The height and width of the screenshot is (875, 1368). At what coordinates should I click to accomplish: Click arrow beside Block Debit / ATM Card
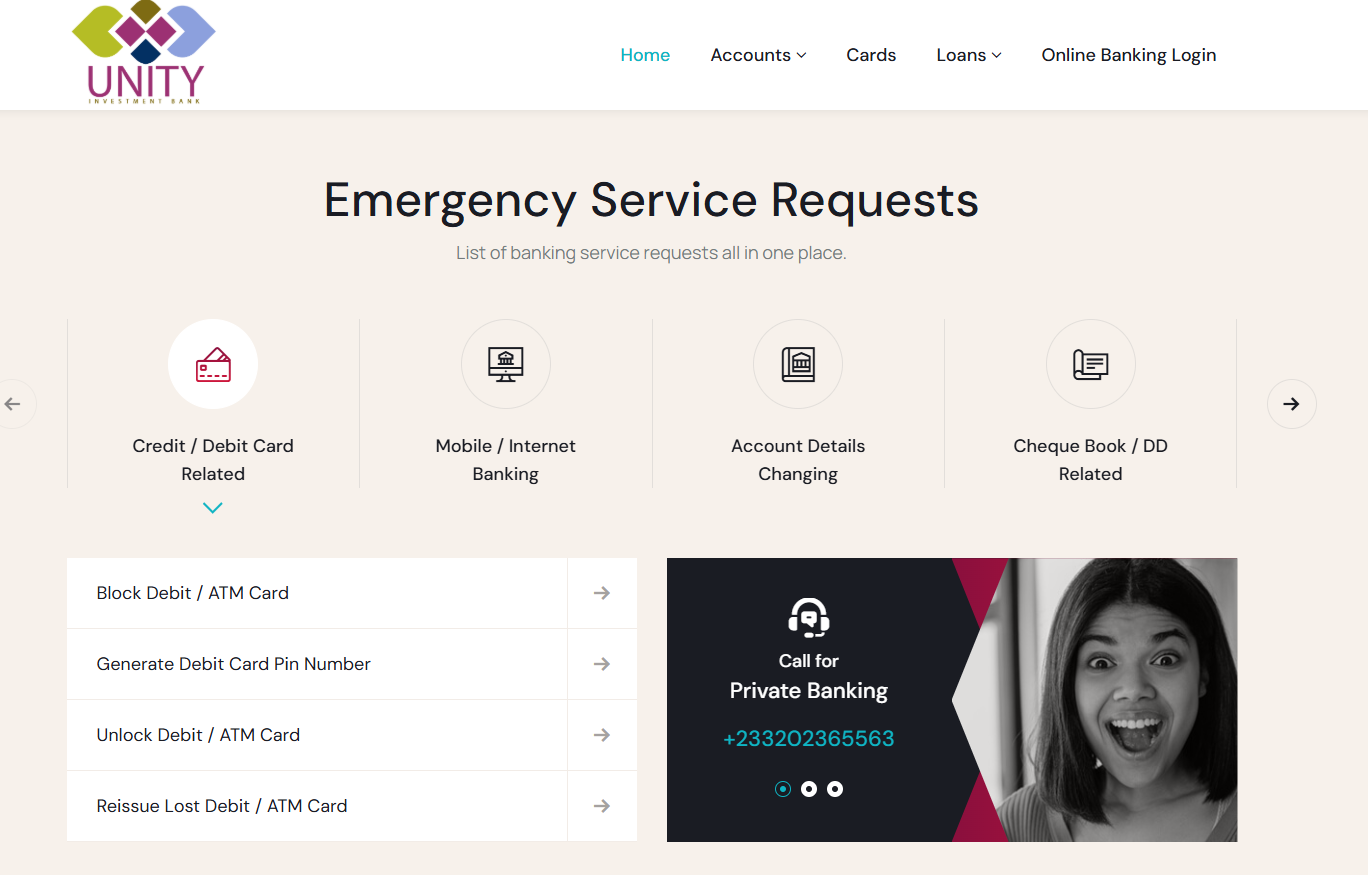click(602, 593)
